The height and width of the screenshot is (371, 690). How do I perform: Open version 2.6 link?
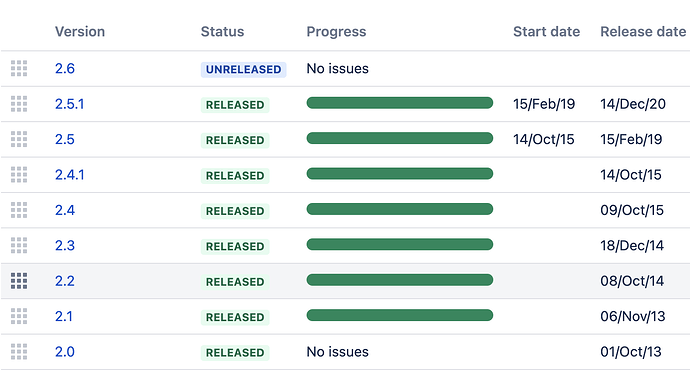coord(65,69)
